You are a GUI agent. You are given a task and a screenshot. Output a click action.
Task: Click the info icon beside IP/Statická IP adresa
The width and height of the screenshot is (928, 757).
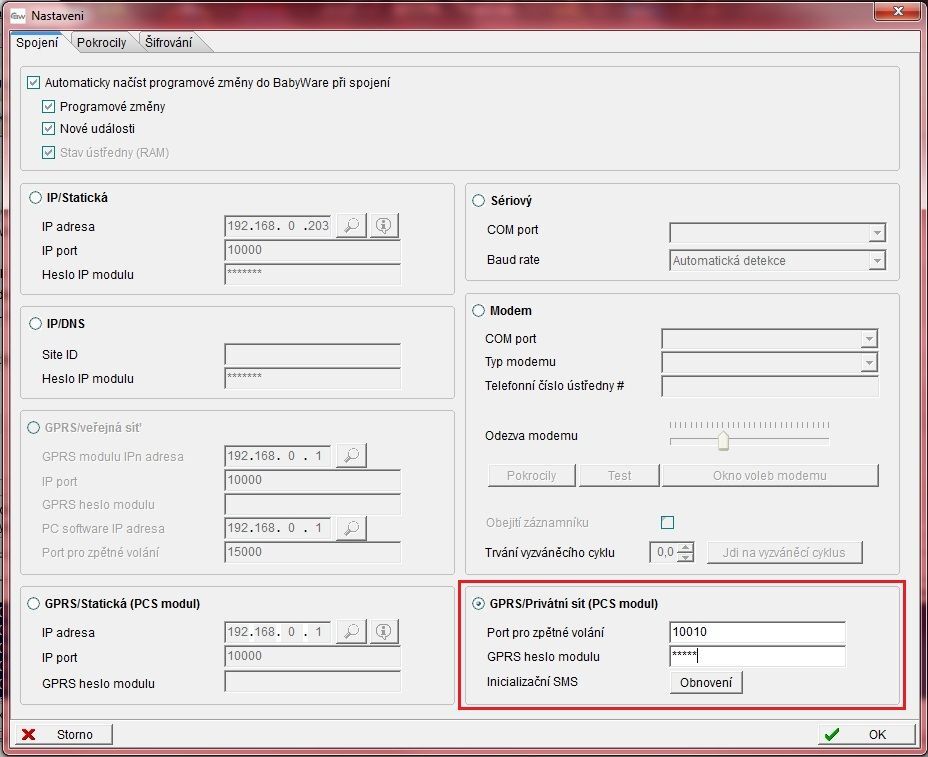pyautogui.click(x=384, y=226)
